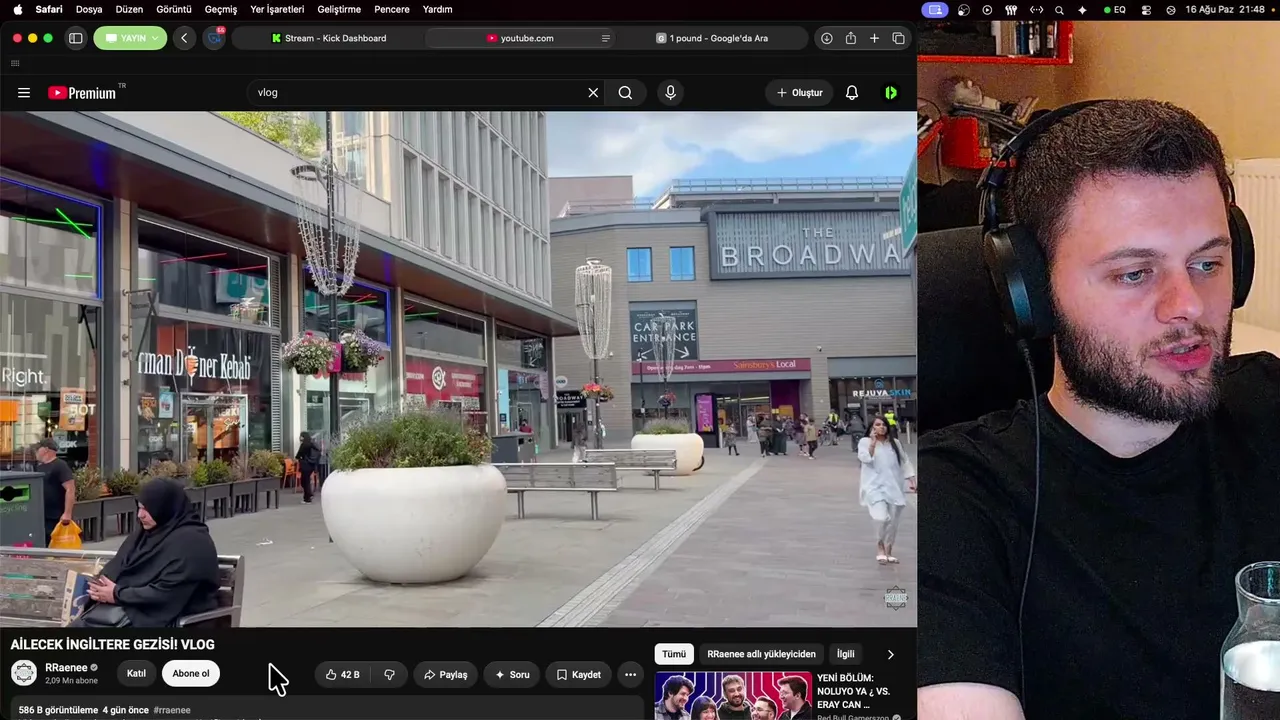Open Spotlight search in menu bar
Viewport: 1280px width, 720px height.
pos(1059,9)
